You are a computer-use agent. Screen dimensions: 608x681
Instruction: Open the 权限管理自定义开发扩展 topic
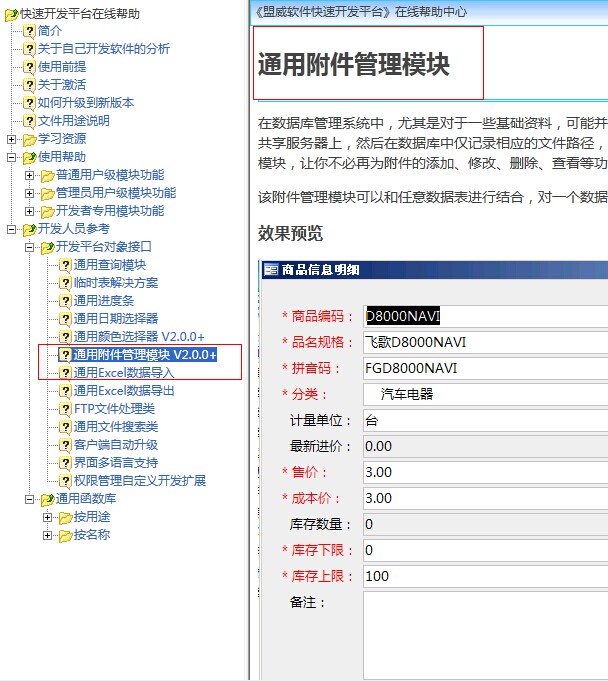[x=139, y=481]
